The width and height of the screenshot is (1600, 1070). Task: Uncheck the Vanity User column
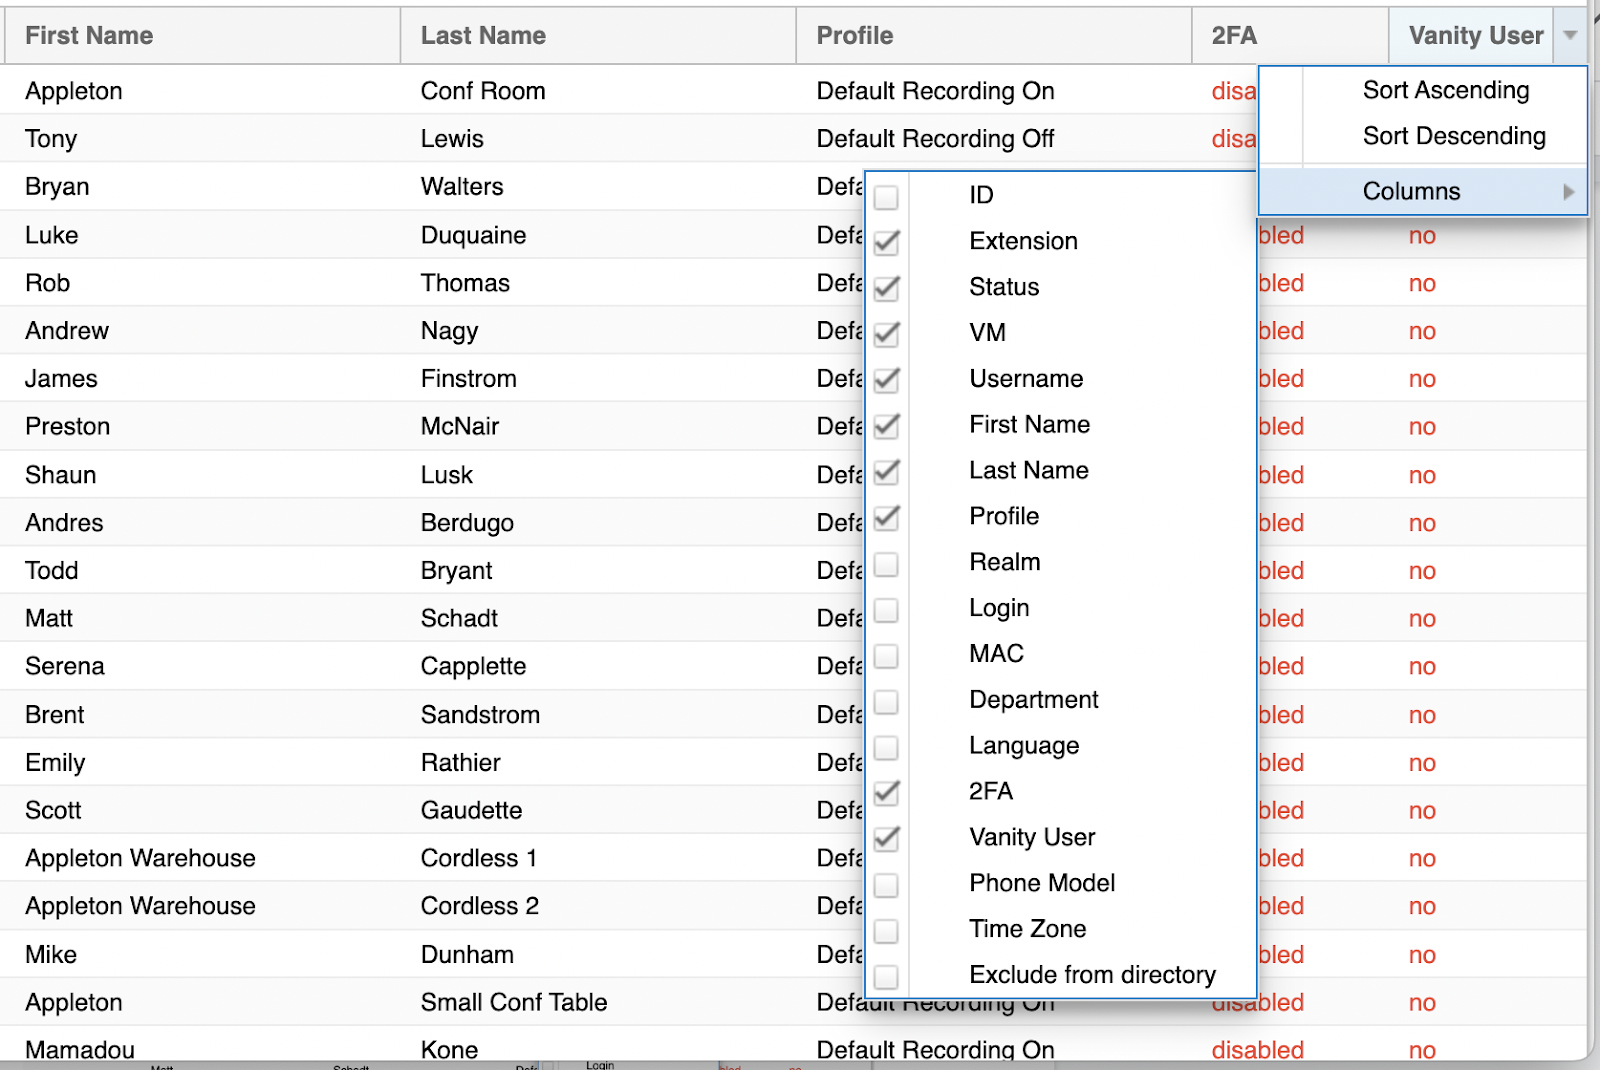click(885, 839)
